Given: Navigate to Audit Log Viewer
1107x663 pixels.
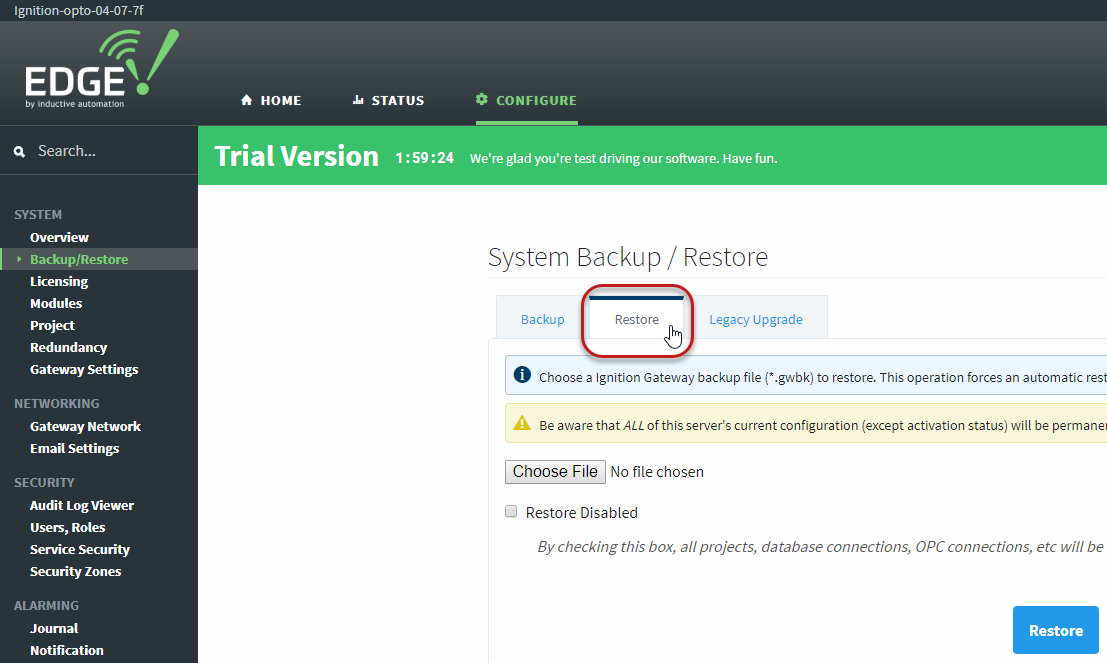Looking at the screenshot, I should tap(81, 505).
